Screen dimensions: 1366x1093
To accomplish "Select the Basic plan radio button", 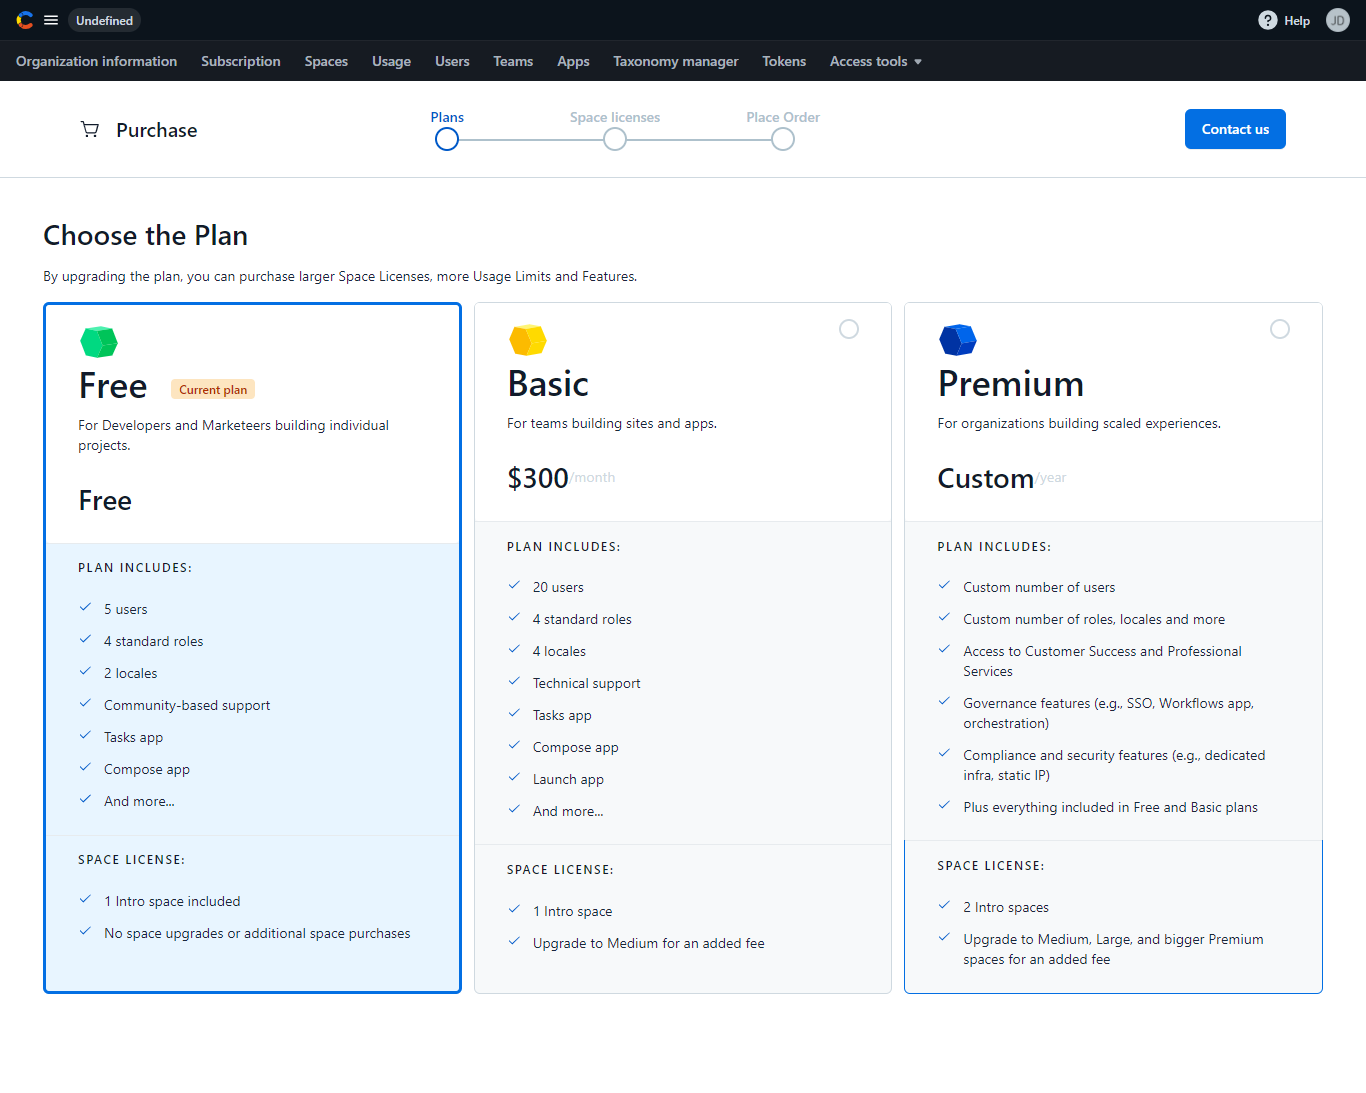I will (x=849, y=329).
